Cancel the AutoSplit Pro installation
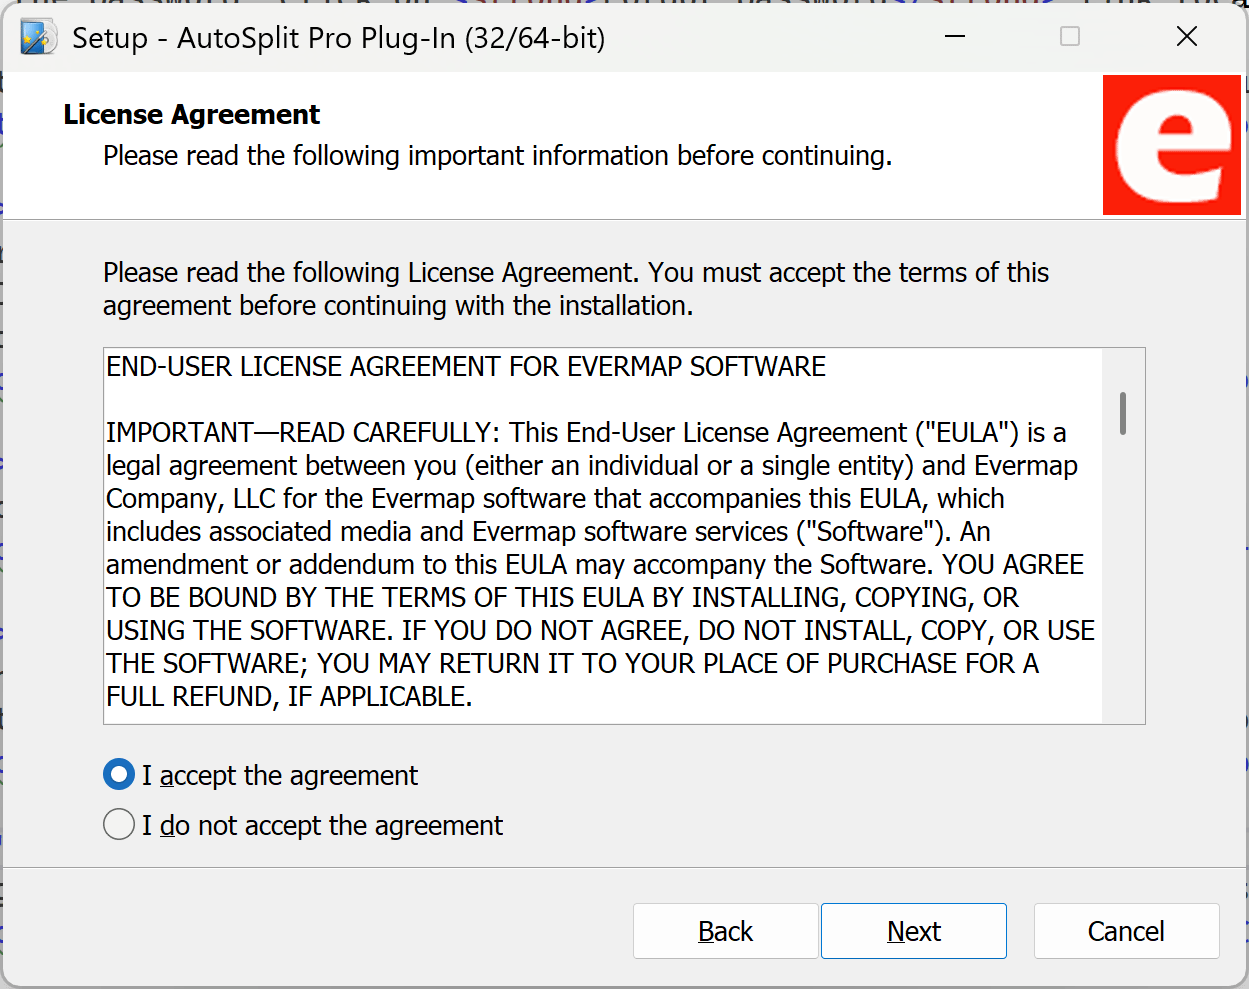This screenshot has width=1249, height=989. pyautogui.click(x=1125, y=930)
